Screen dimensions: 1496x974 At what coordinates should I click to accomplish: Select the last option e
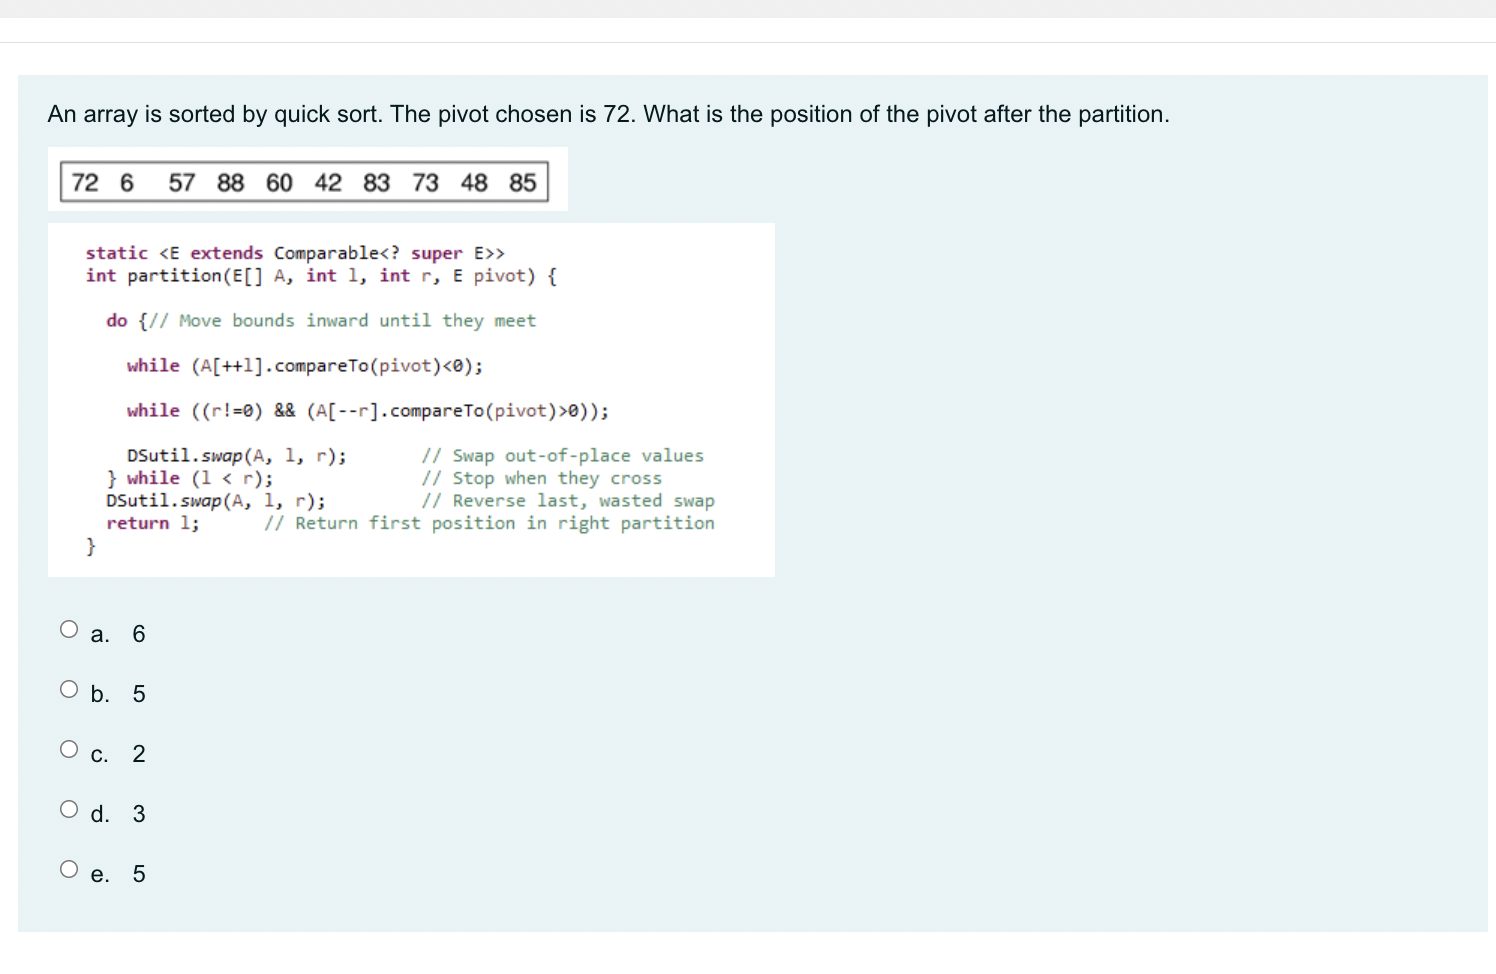click(x=69, y=868)
